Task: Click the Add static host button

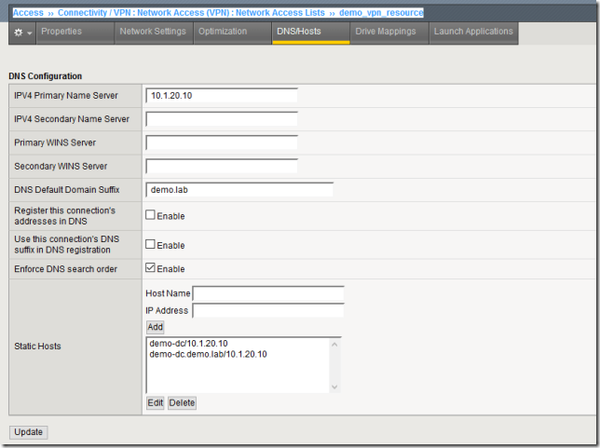Action: pos(155,327)
